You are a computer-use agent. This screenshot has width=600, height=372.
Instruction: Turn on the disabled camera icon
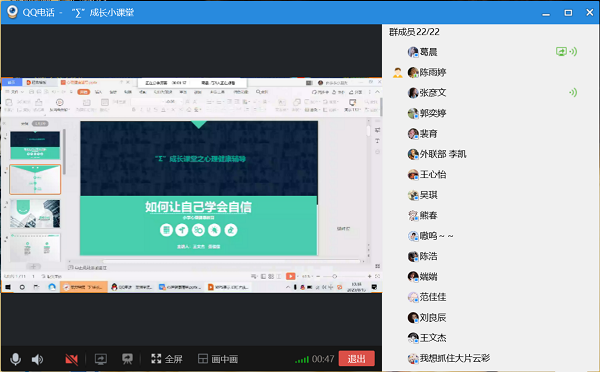(72, 359)
